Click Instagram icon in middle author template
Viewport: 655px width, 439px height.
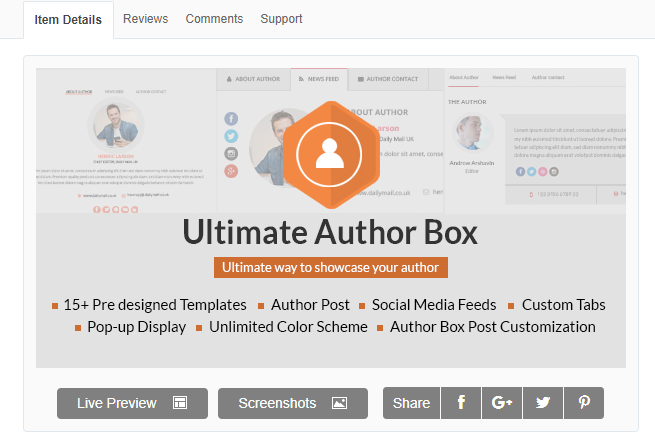(231, 154)
